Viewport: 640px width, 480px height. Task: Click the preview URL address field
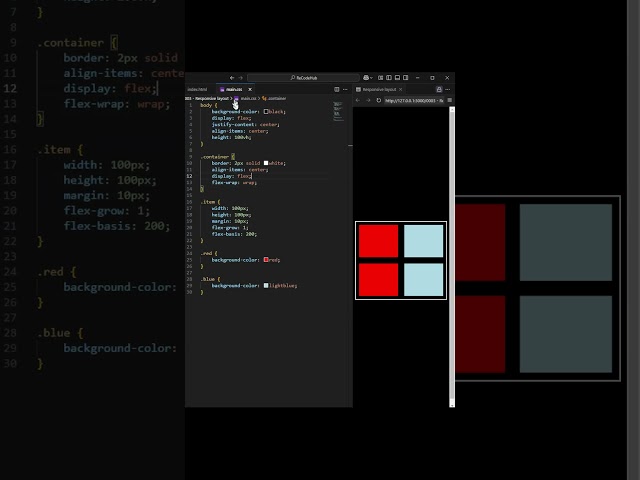(x=414, y=100)
